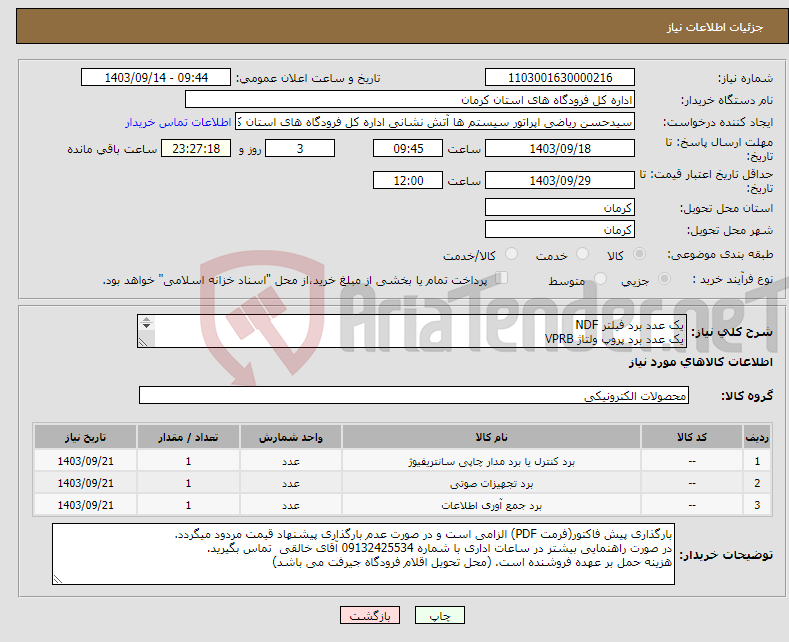
Task: Click the بازگشت (back) button
Action: (x=370, y=615)
